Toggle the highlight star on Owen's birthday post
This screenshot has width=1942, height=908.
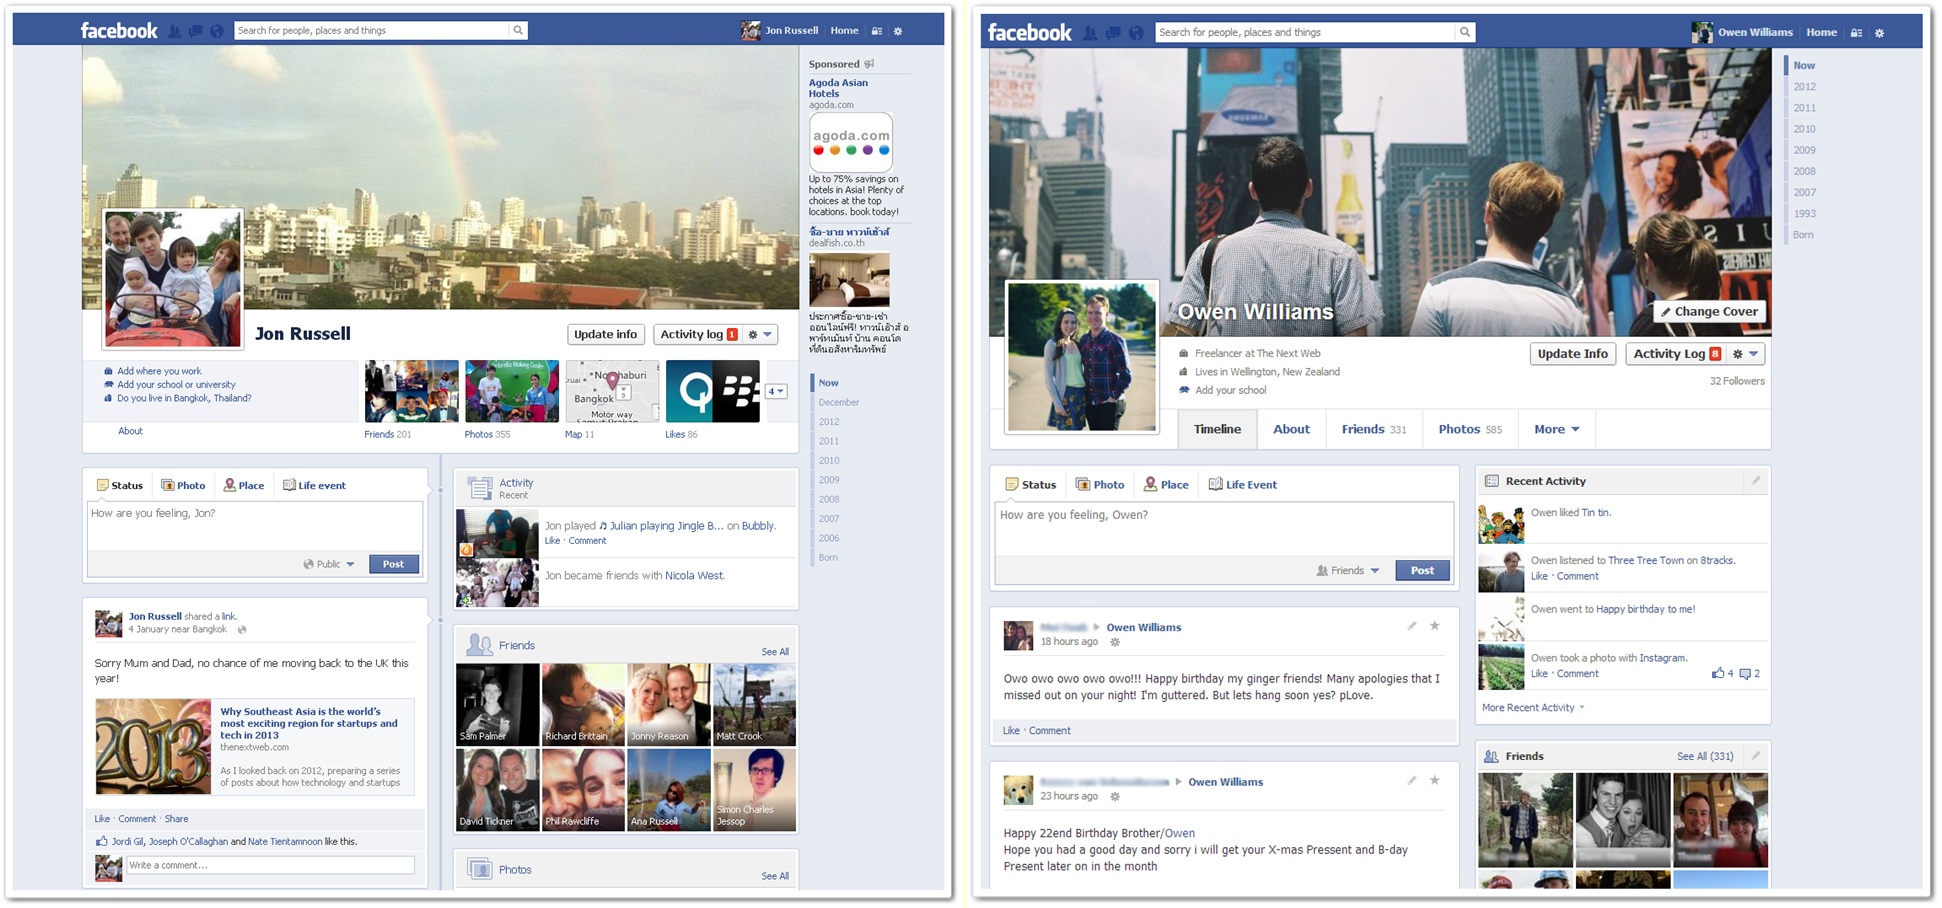1436,626
